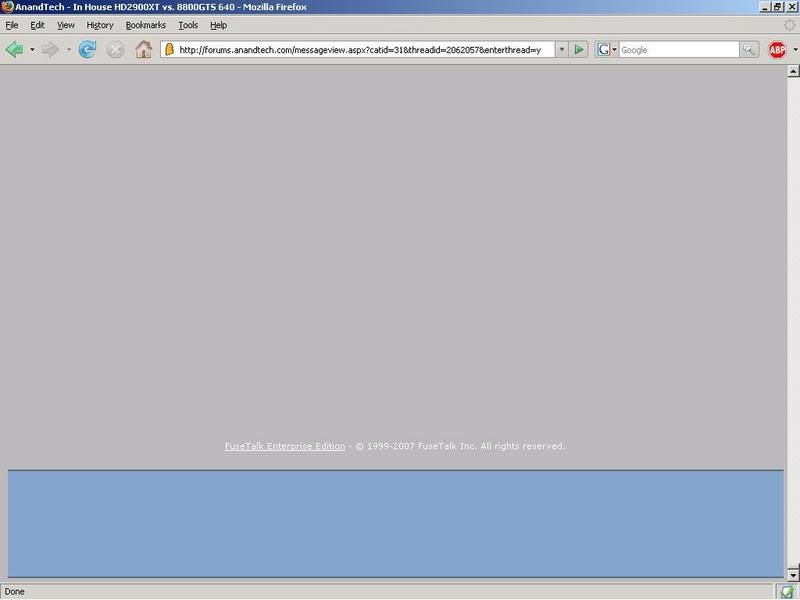Viewport: 800px width, 600px height.
Task: Reload the page with the Reload icon
Action: click(x=87, y=49)
